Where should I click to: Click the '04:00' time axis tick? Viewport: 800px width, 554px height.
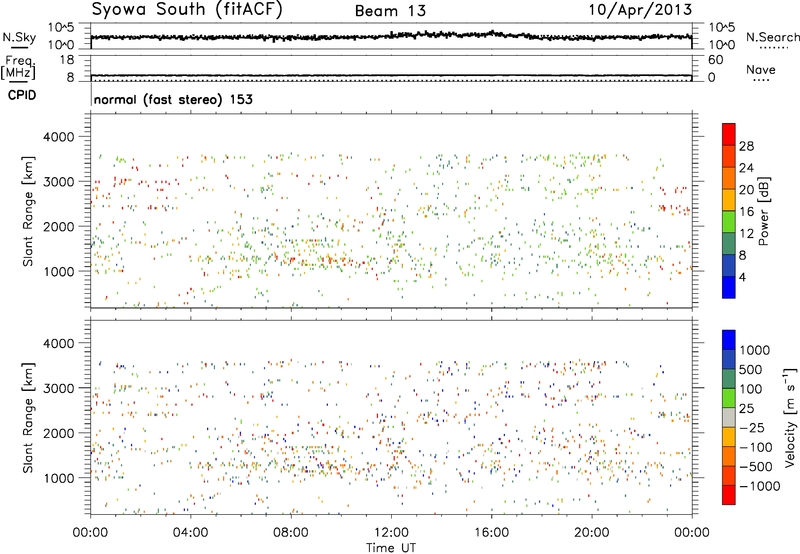click(190, 533)
